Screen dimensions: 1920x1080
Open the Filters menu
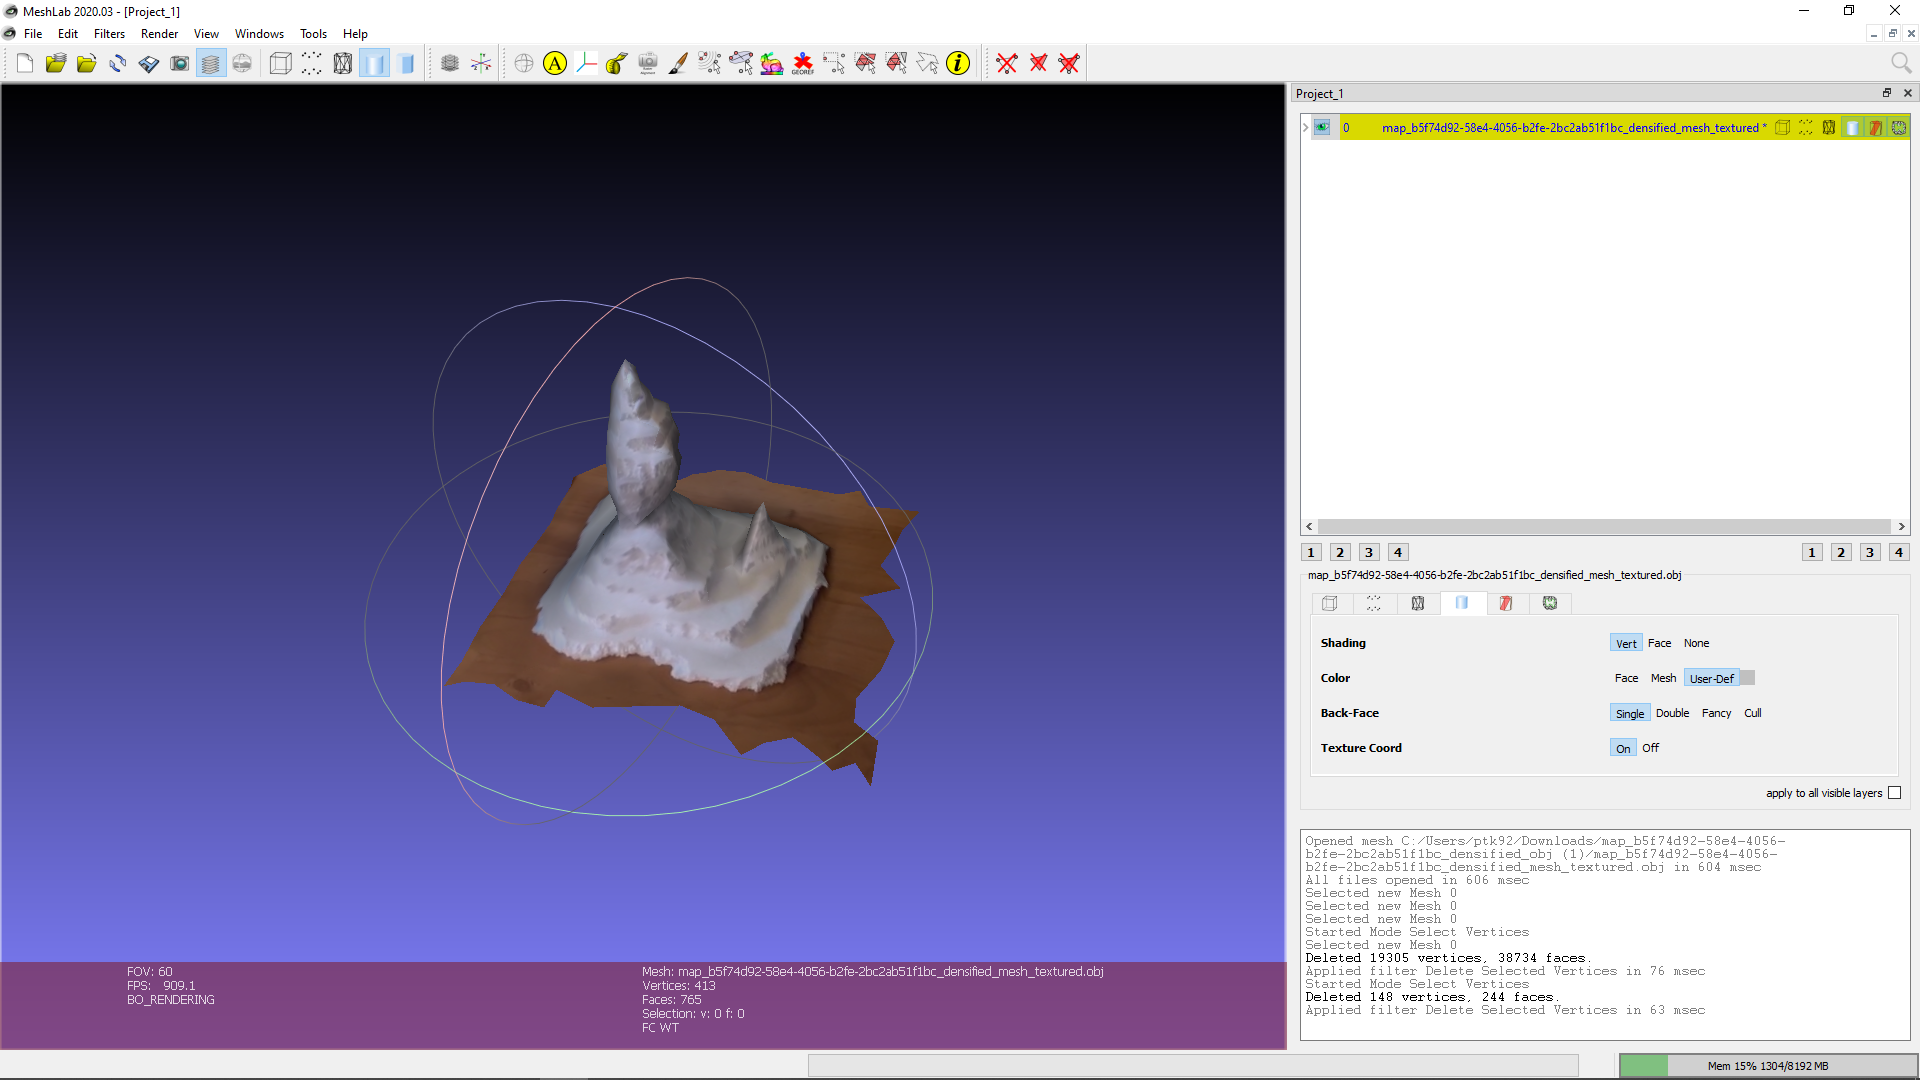[x=109, y=33]
